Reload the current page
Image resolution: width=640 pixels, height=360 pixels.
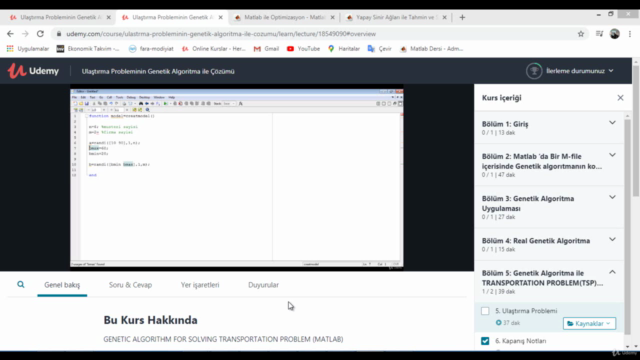pos(40,34)
